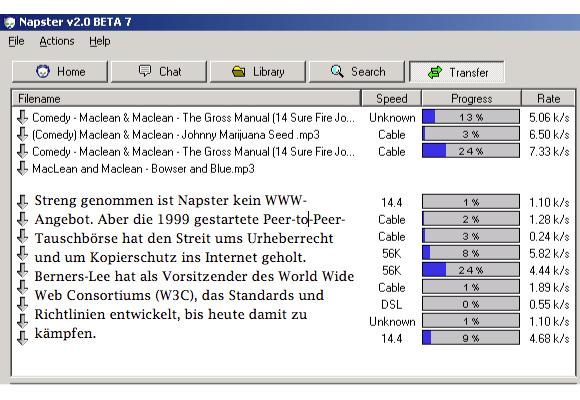Sort by the Progress column header
This screenshot has height=400, width=580.
click(471, 98)
